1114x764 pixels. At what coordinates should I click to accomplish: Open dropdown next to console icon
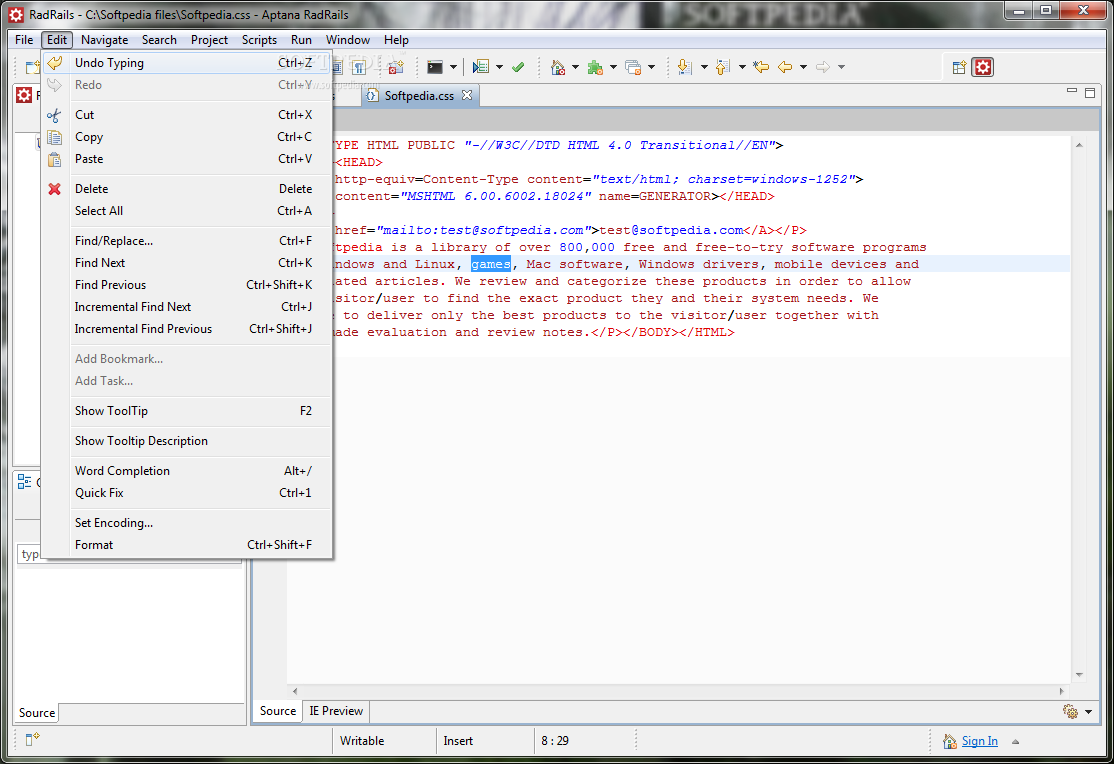pos(453,68)
